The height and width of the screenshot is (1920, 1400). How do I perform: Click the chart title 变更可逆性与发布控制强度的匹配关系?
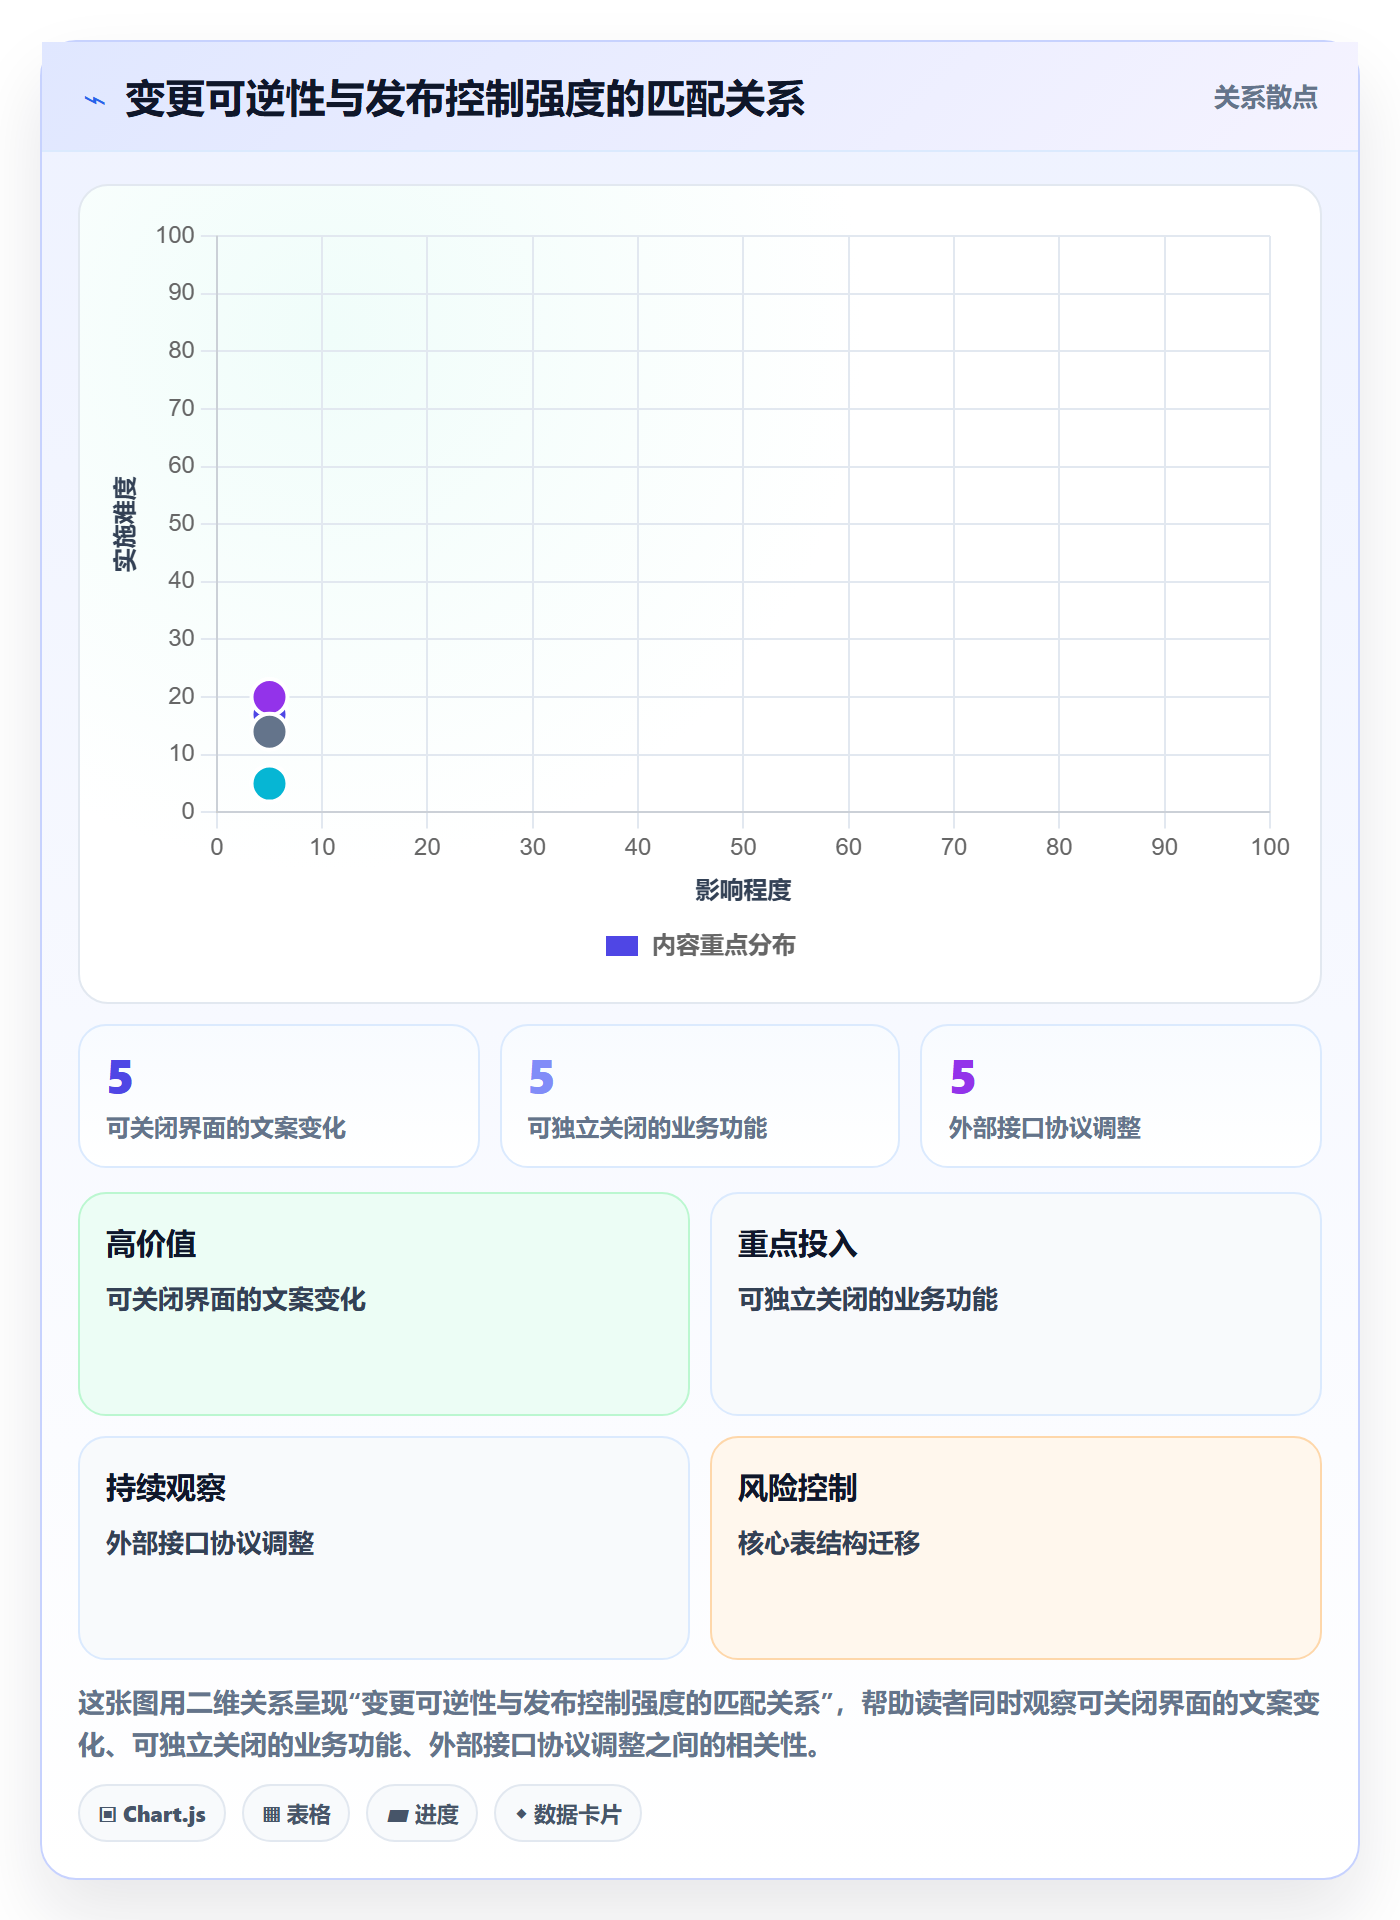point(465,99)
